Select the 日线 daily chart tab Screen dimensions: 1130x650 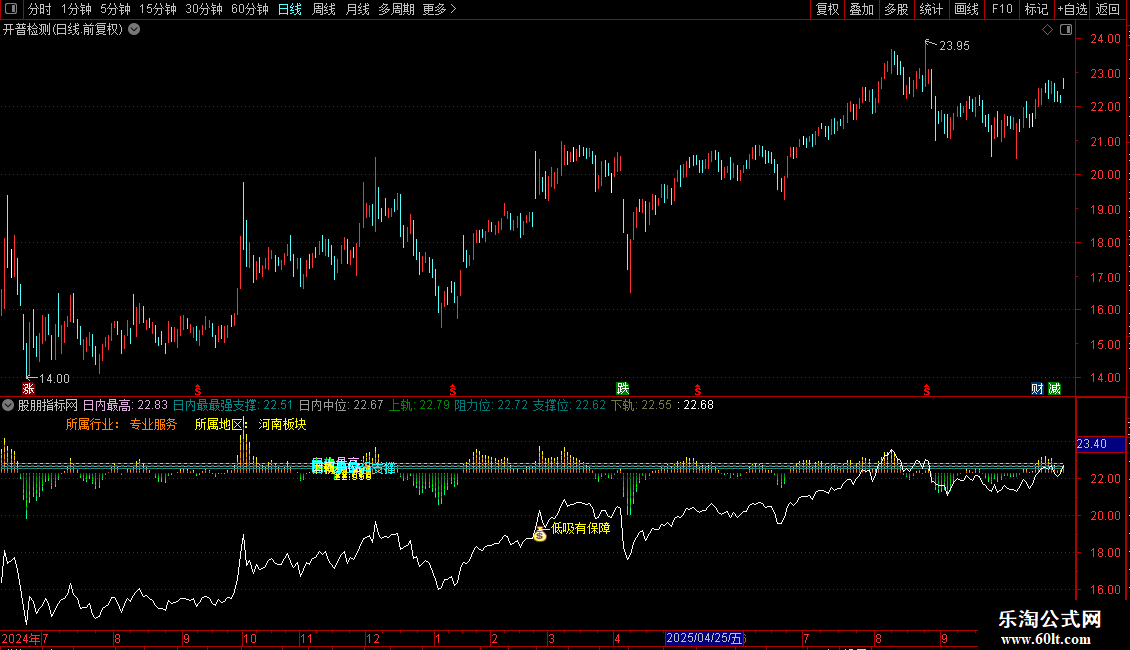coord(290,9)
